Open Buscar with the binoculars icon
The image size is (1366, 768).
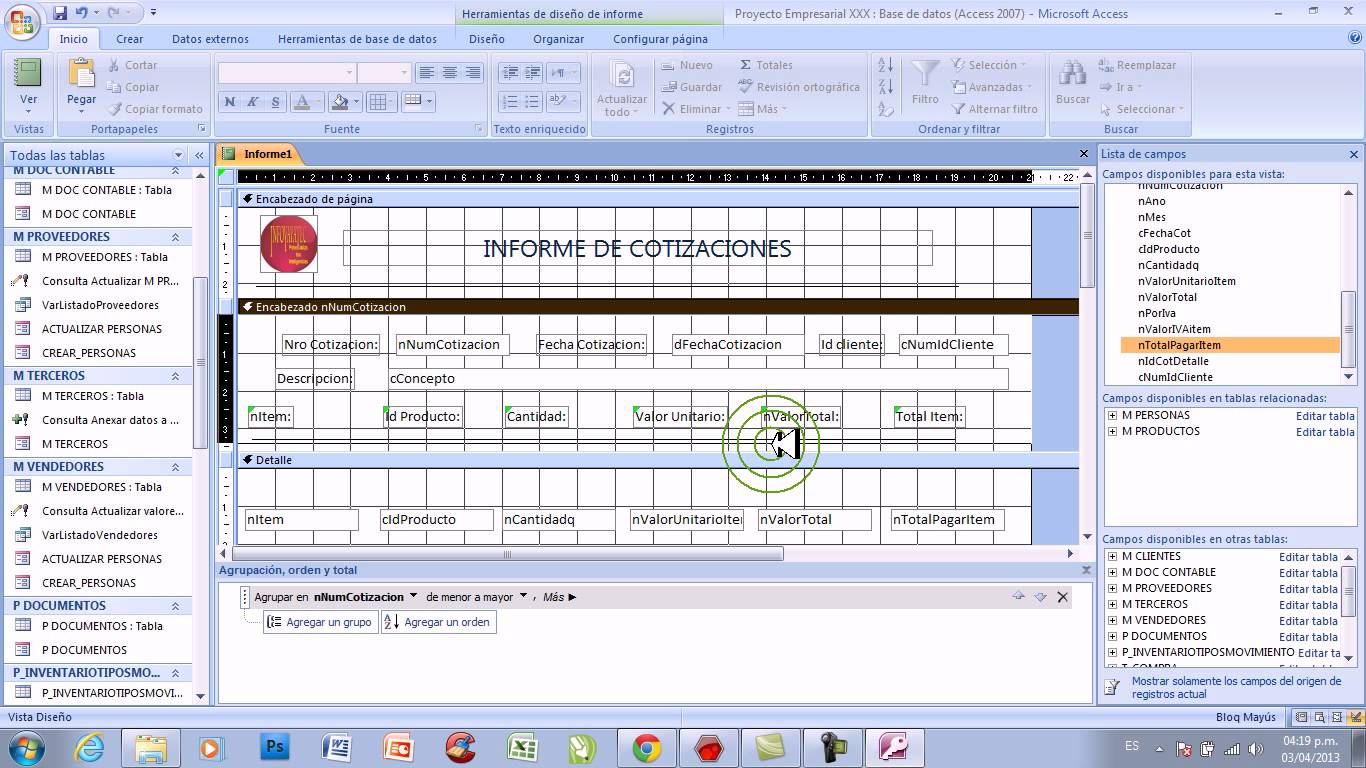pos(1072,72)
